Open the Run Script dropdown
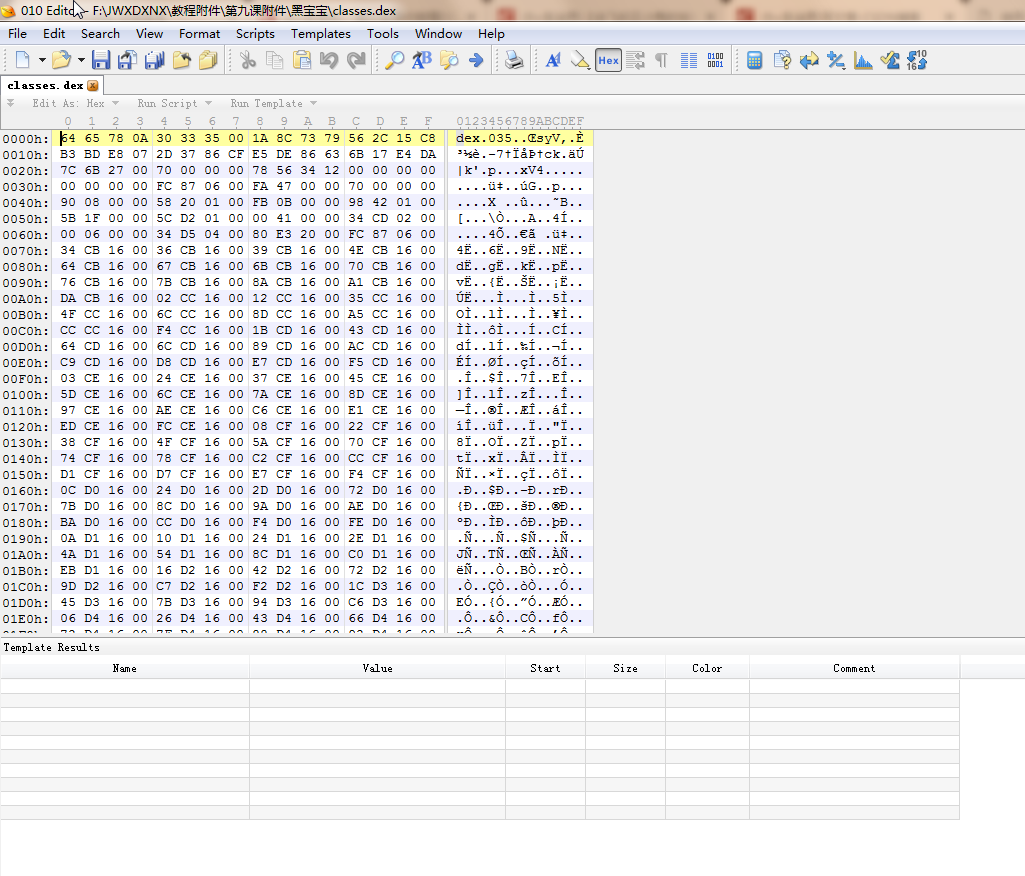The width and height of the screenshot is (1025, 876). coord(172,102)
